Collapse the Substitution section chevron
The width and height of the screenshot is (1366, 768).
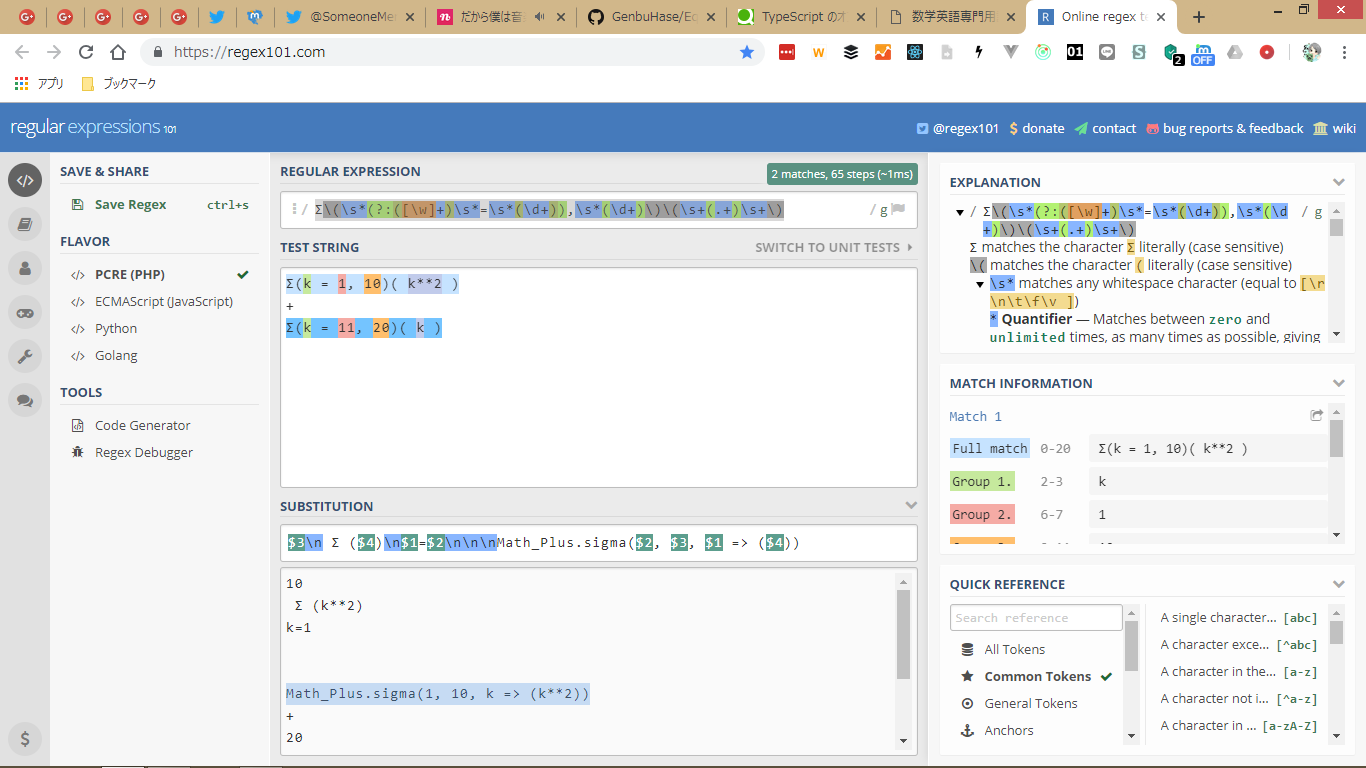(910, 506)
